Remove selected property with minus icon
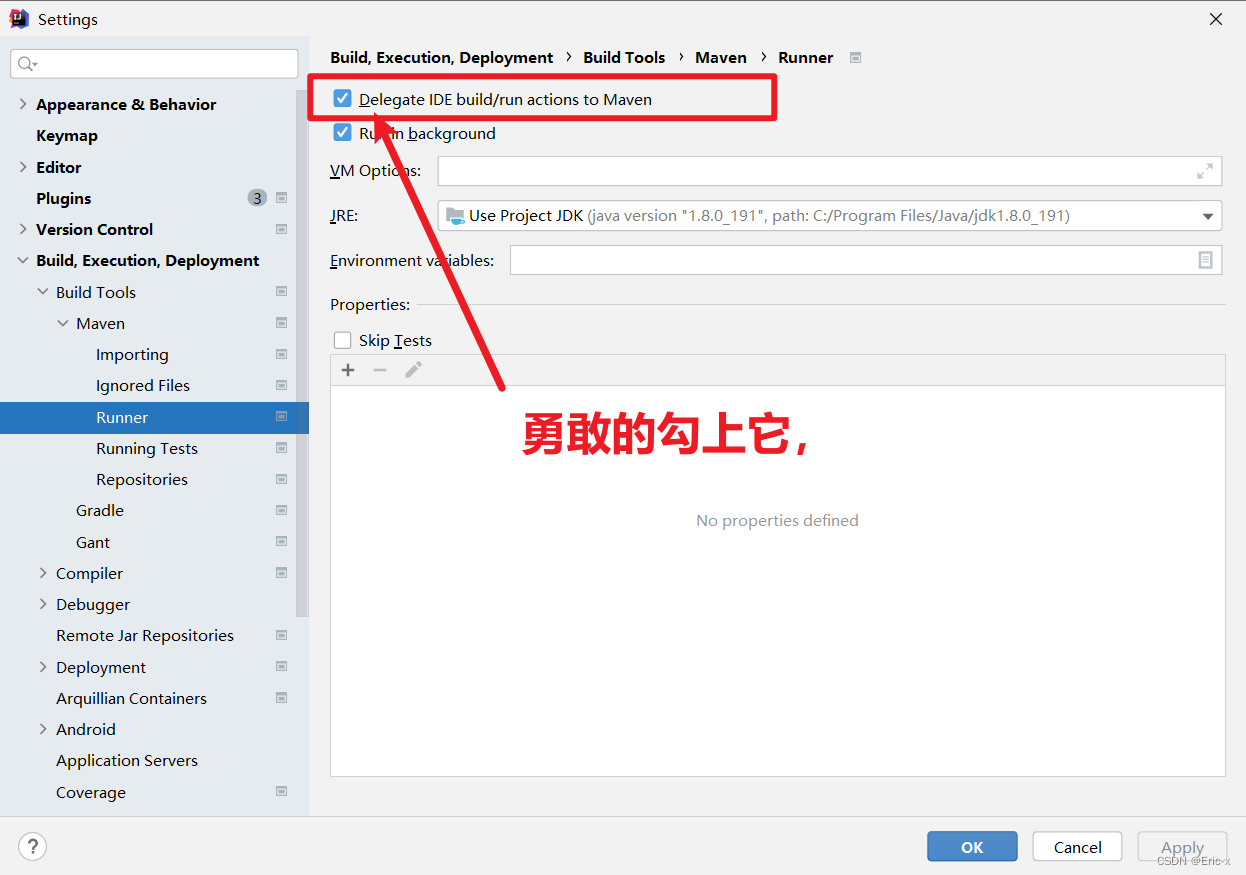Viewport: 1246px width, 875px height. click(x=380, y=370)
